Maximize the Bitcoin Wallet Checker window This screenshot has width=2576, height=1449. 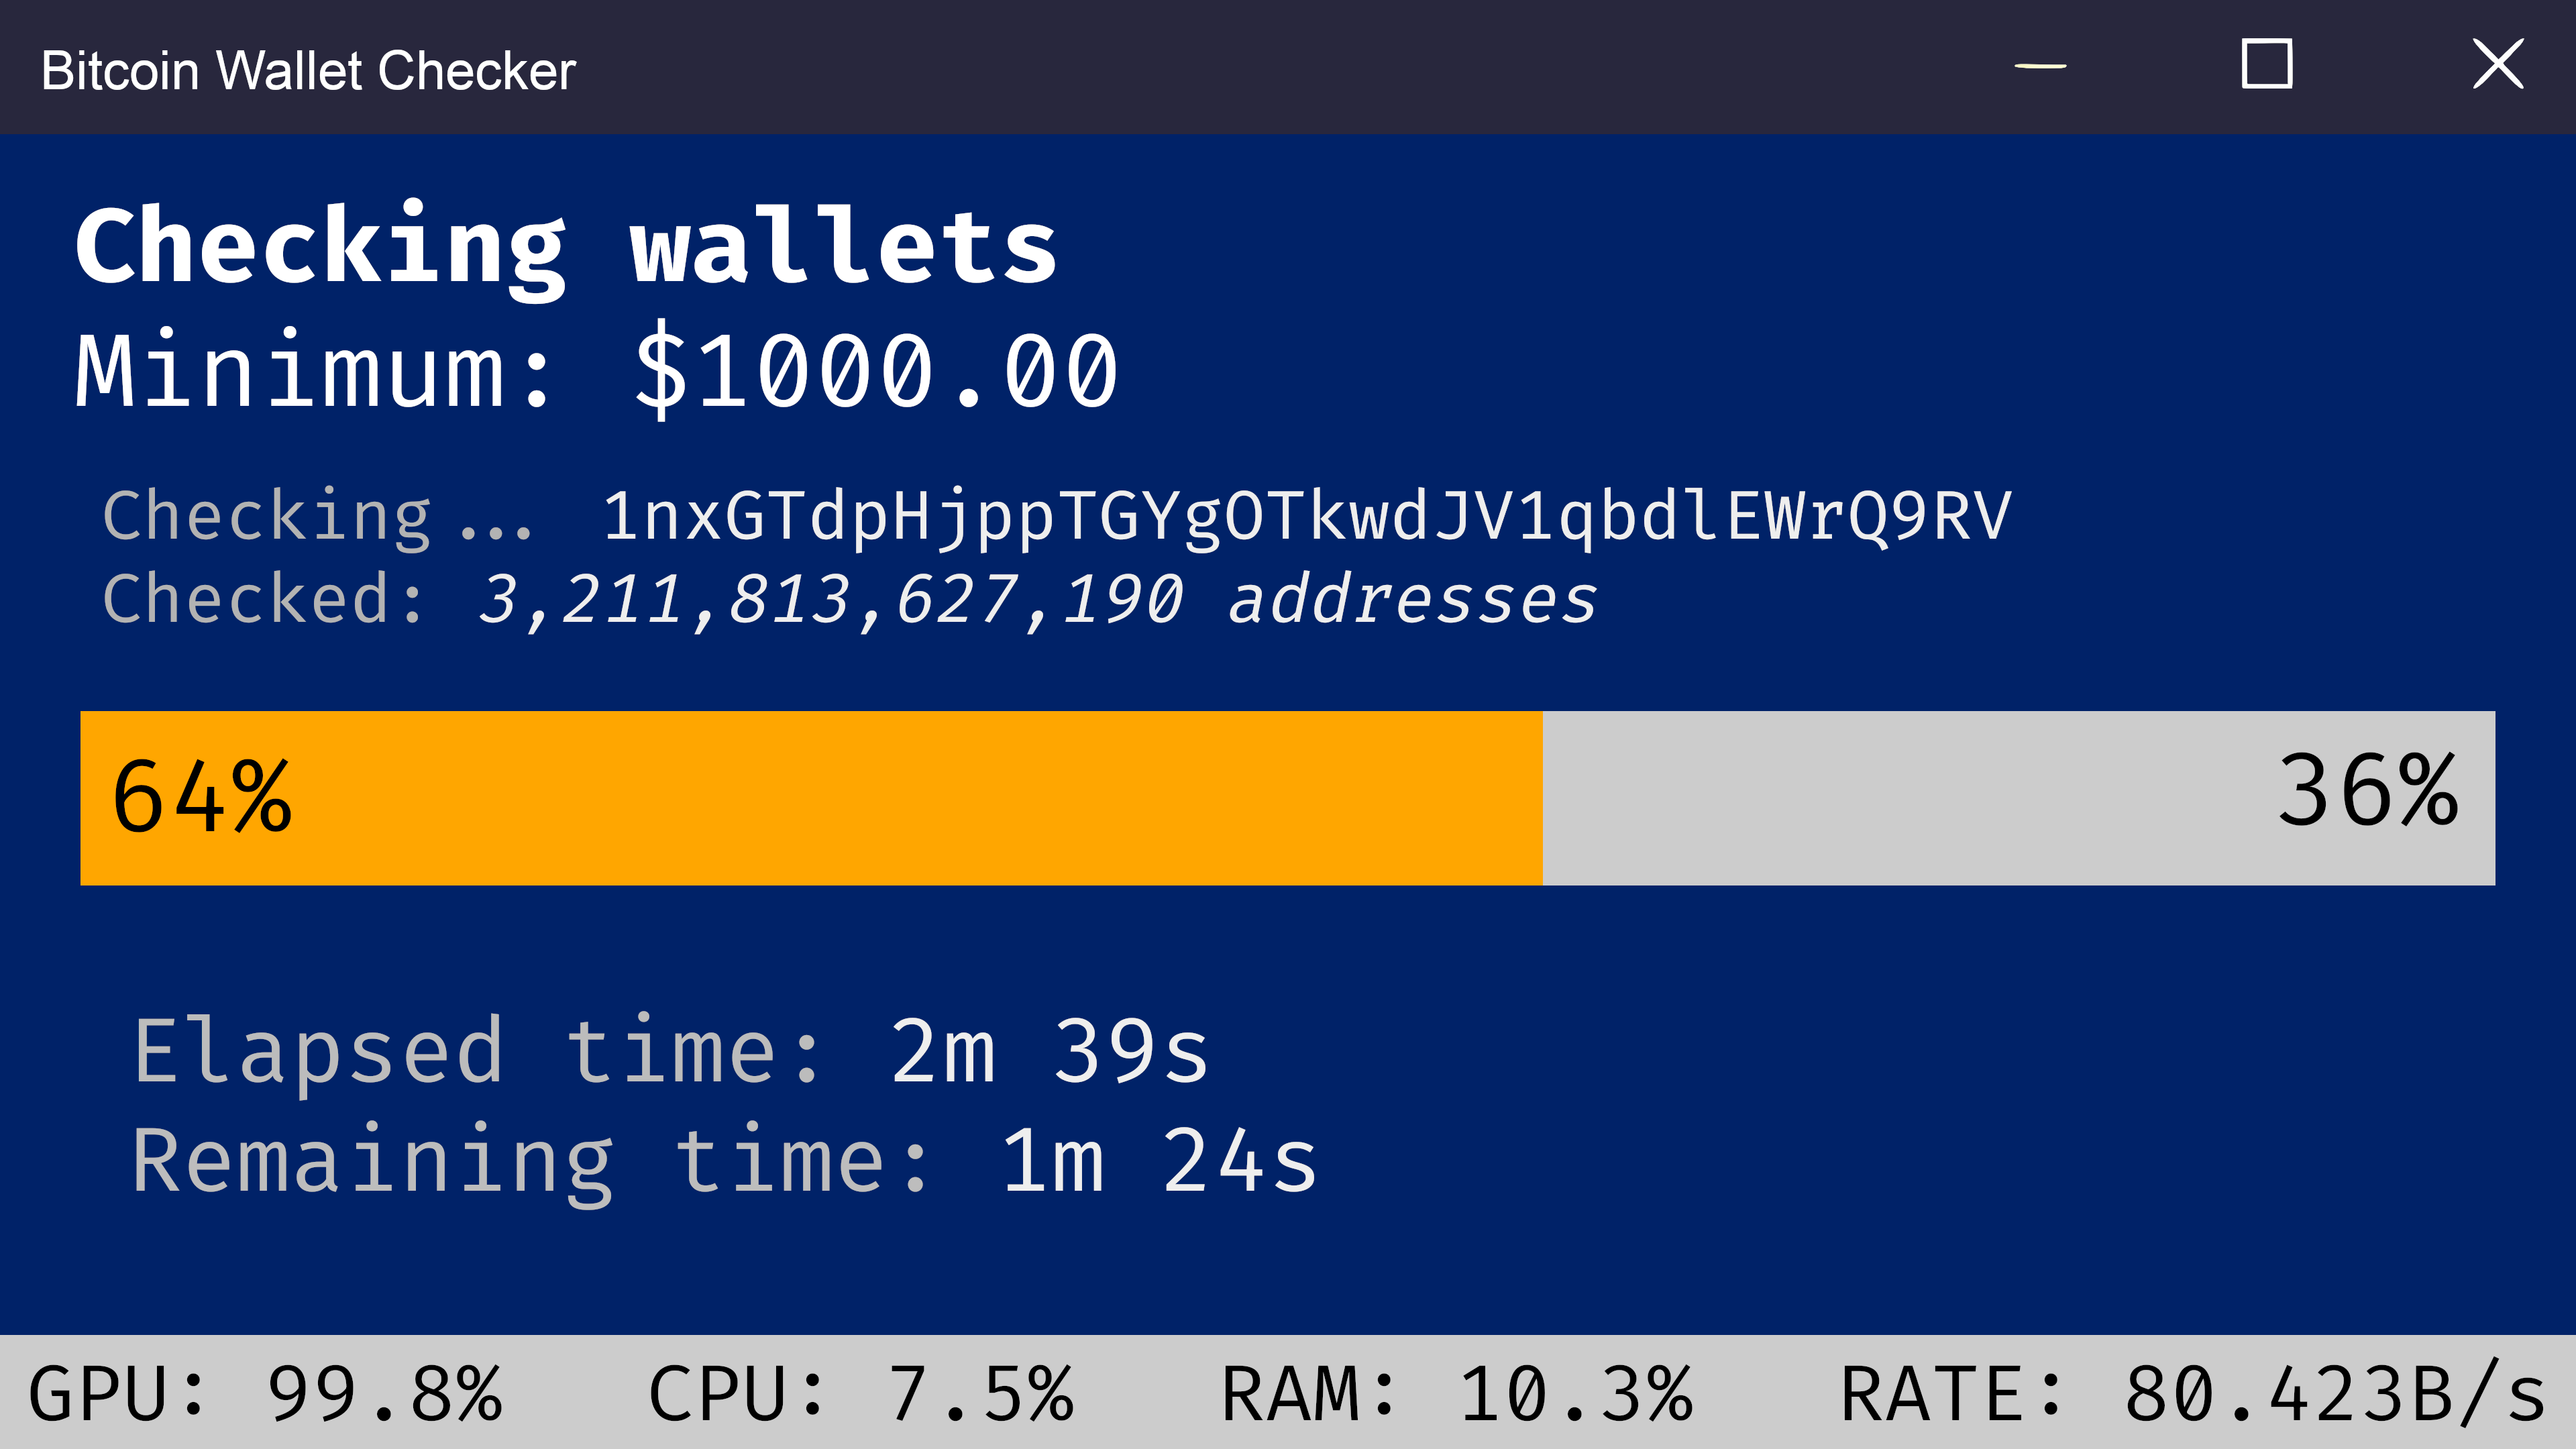coord(2266,65)
